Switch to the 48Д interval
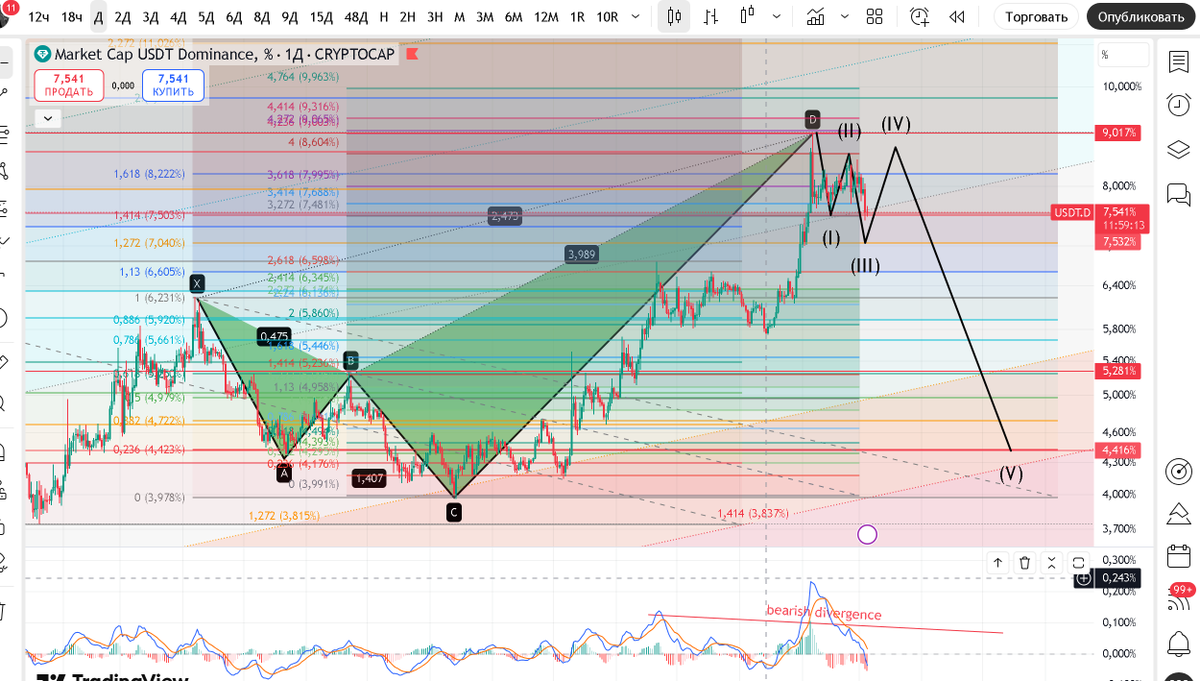 pos(355,16)
